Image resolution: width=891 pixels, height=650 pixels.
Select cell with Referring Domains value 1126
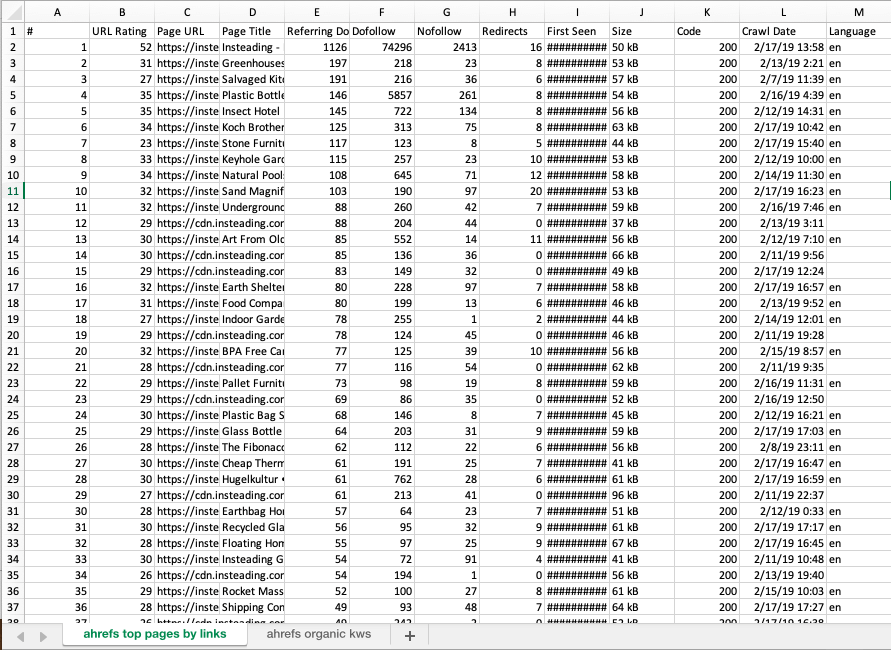coord(317,47)
